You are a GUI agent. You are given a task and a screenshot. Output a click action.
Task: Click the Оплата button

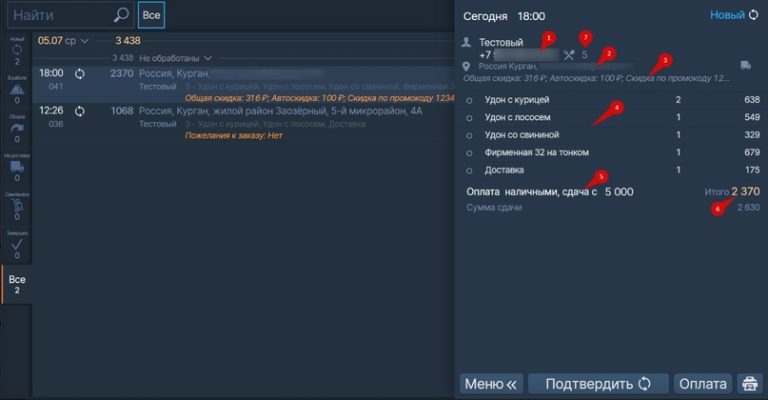(x=703, y=384)
